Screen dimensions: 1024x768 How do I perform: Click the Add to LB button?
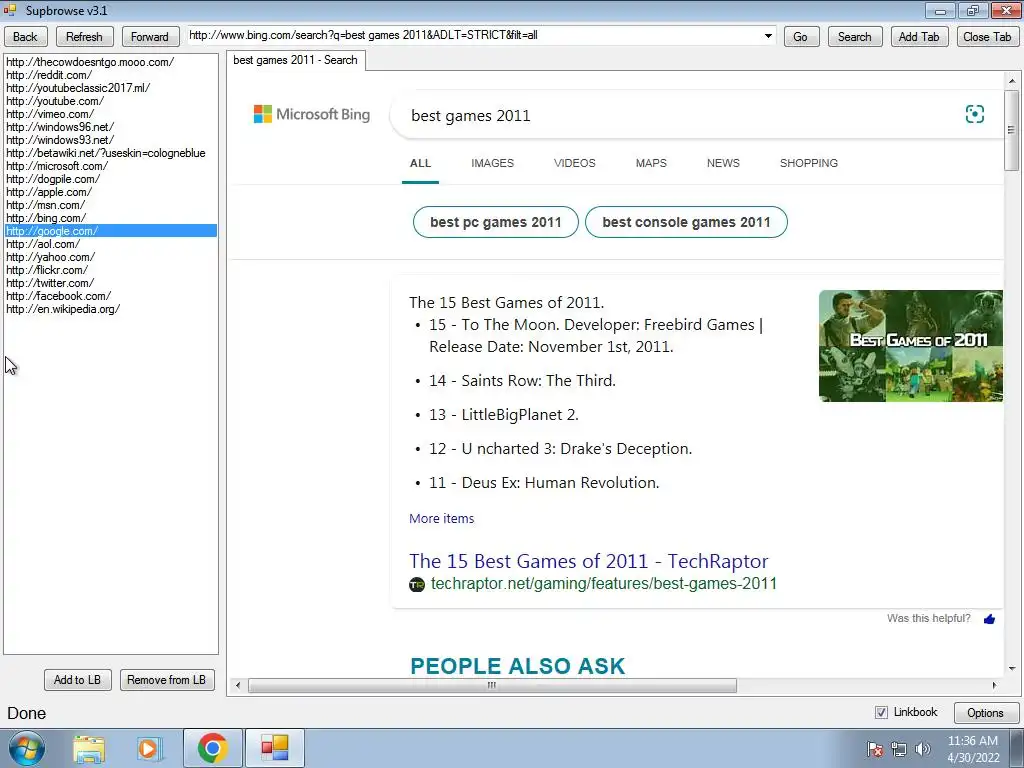pos(77,680)
